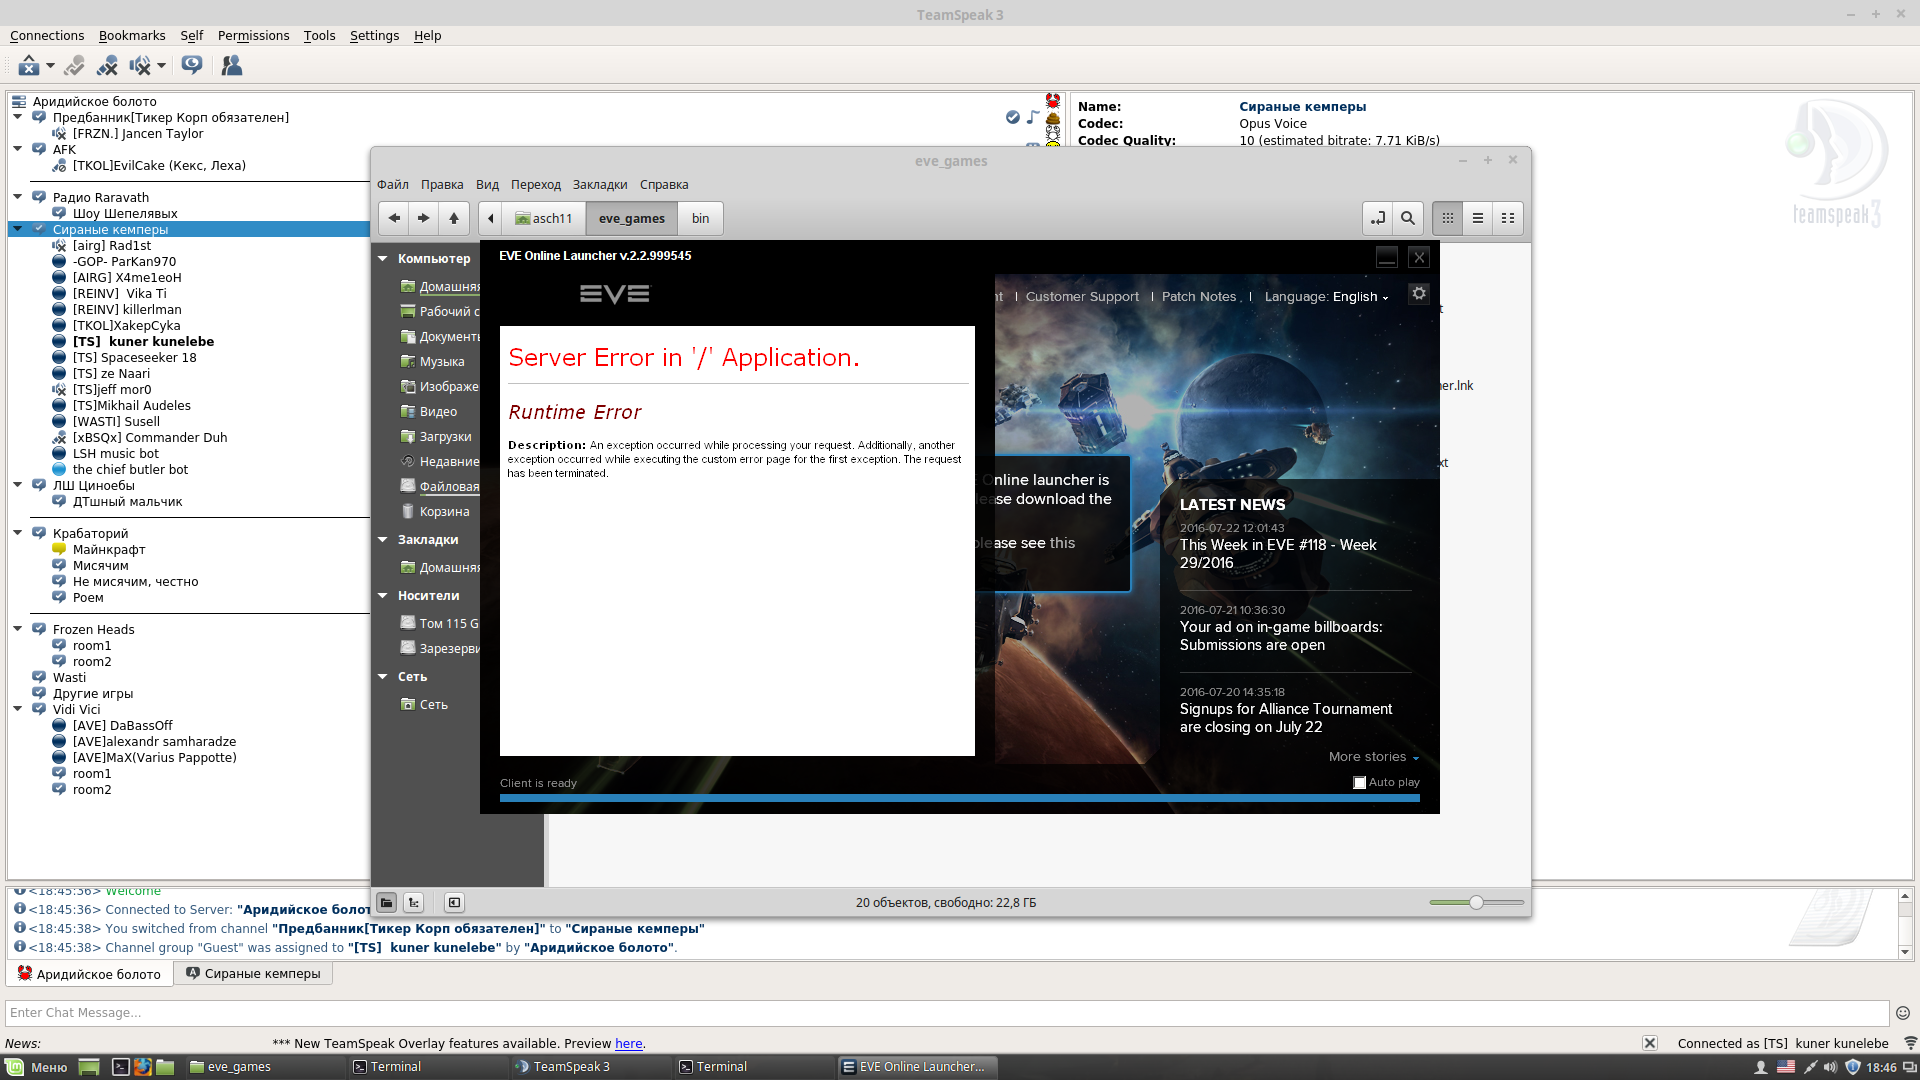Toggle the Auto play checkbox

click(x=1360, y=783)
